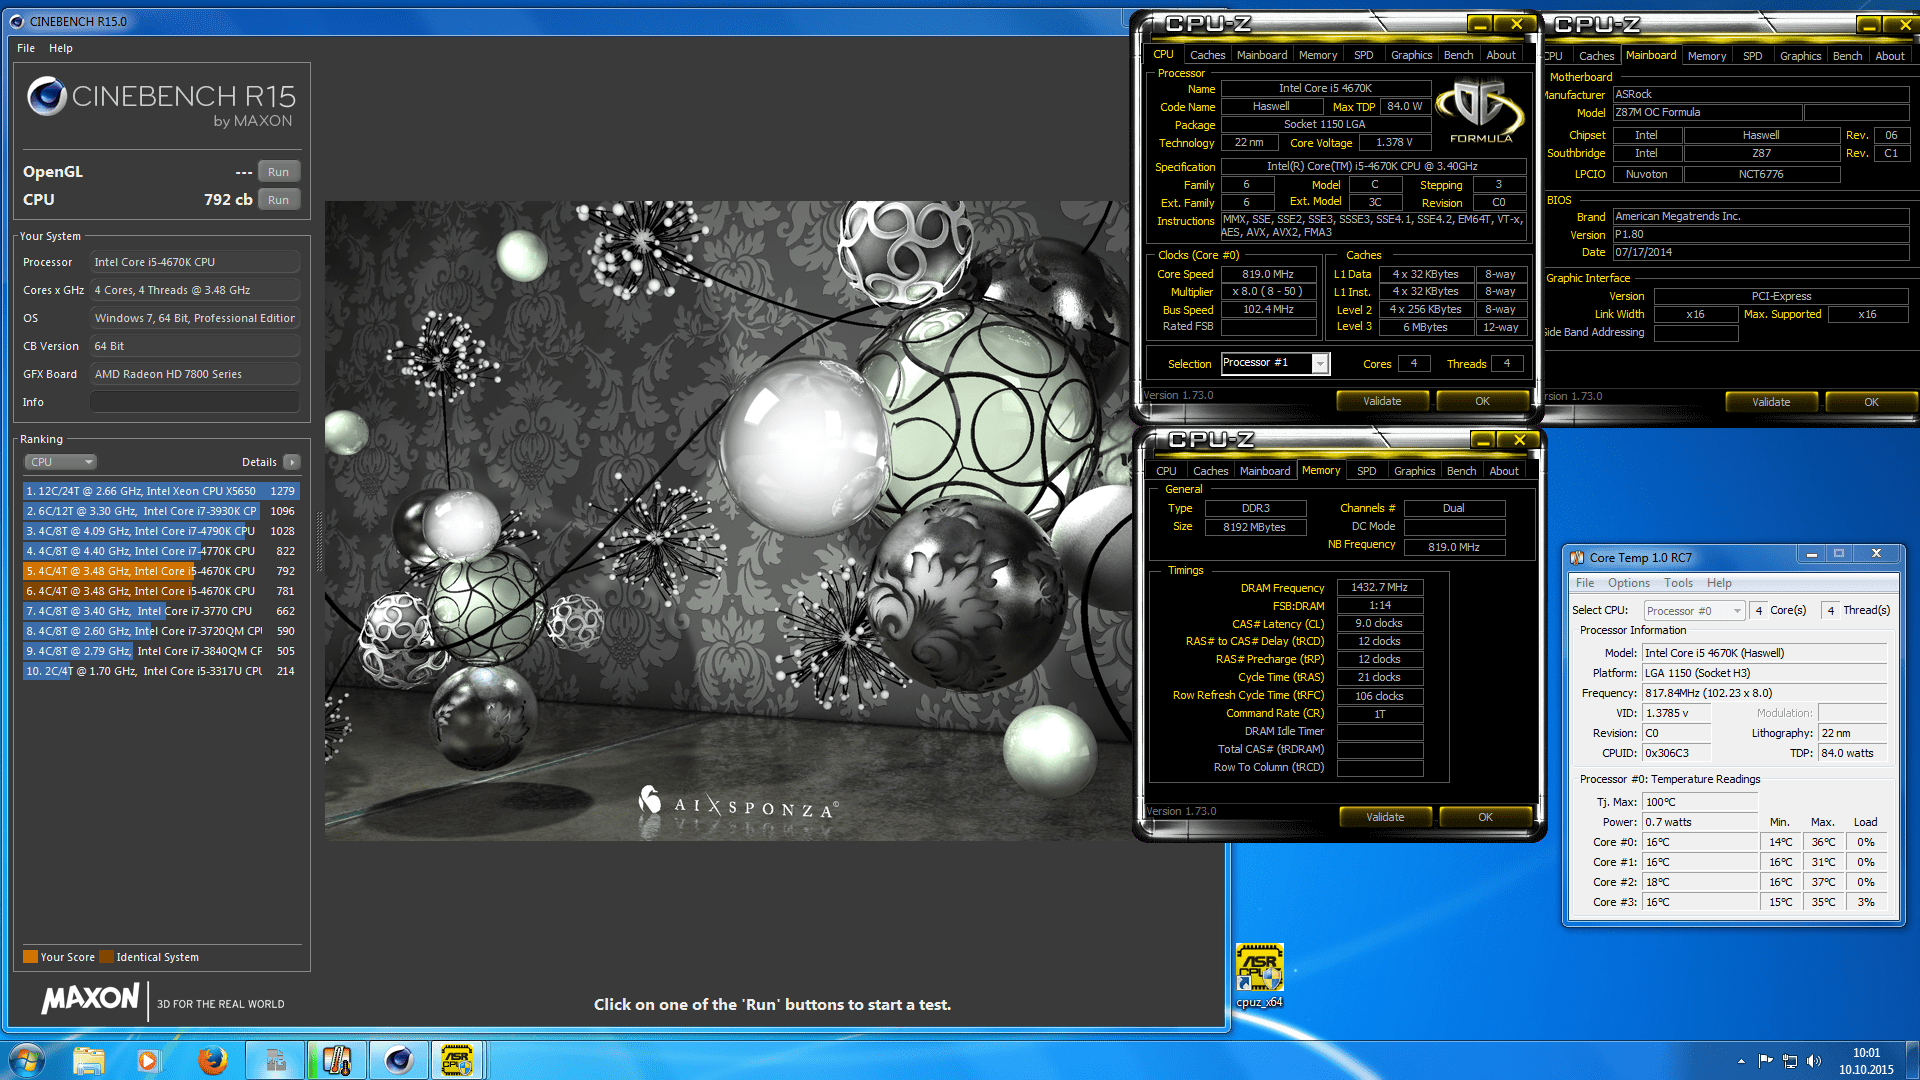
Task: Open the Select CPU dropdown in Core Temp
Action: click(1694, 610)
